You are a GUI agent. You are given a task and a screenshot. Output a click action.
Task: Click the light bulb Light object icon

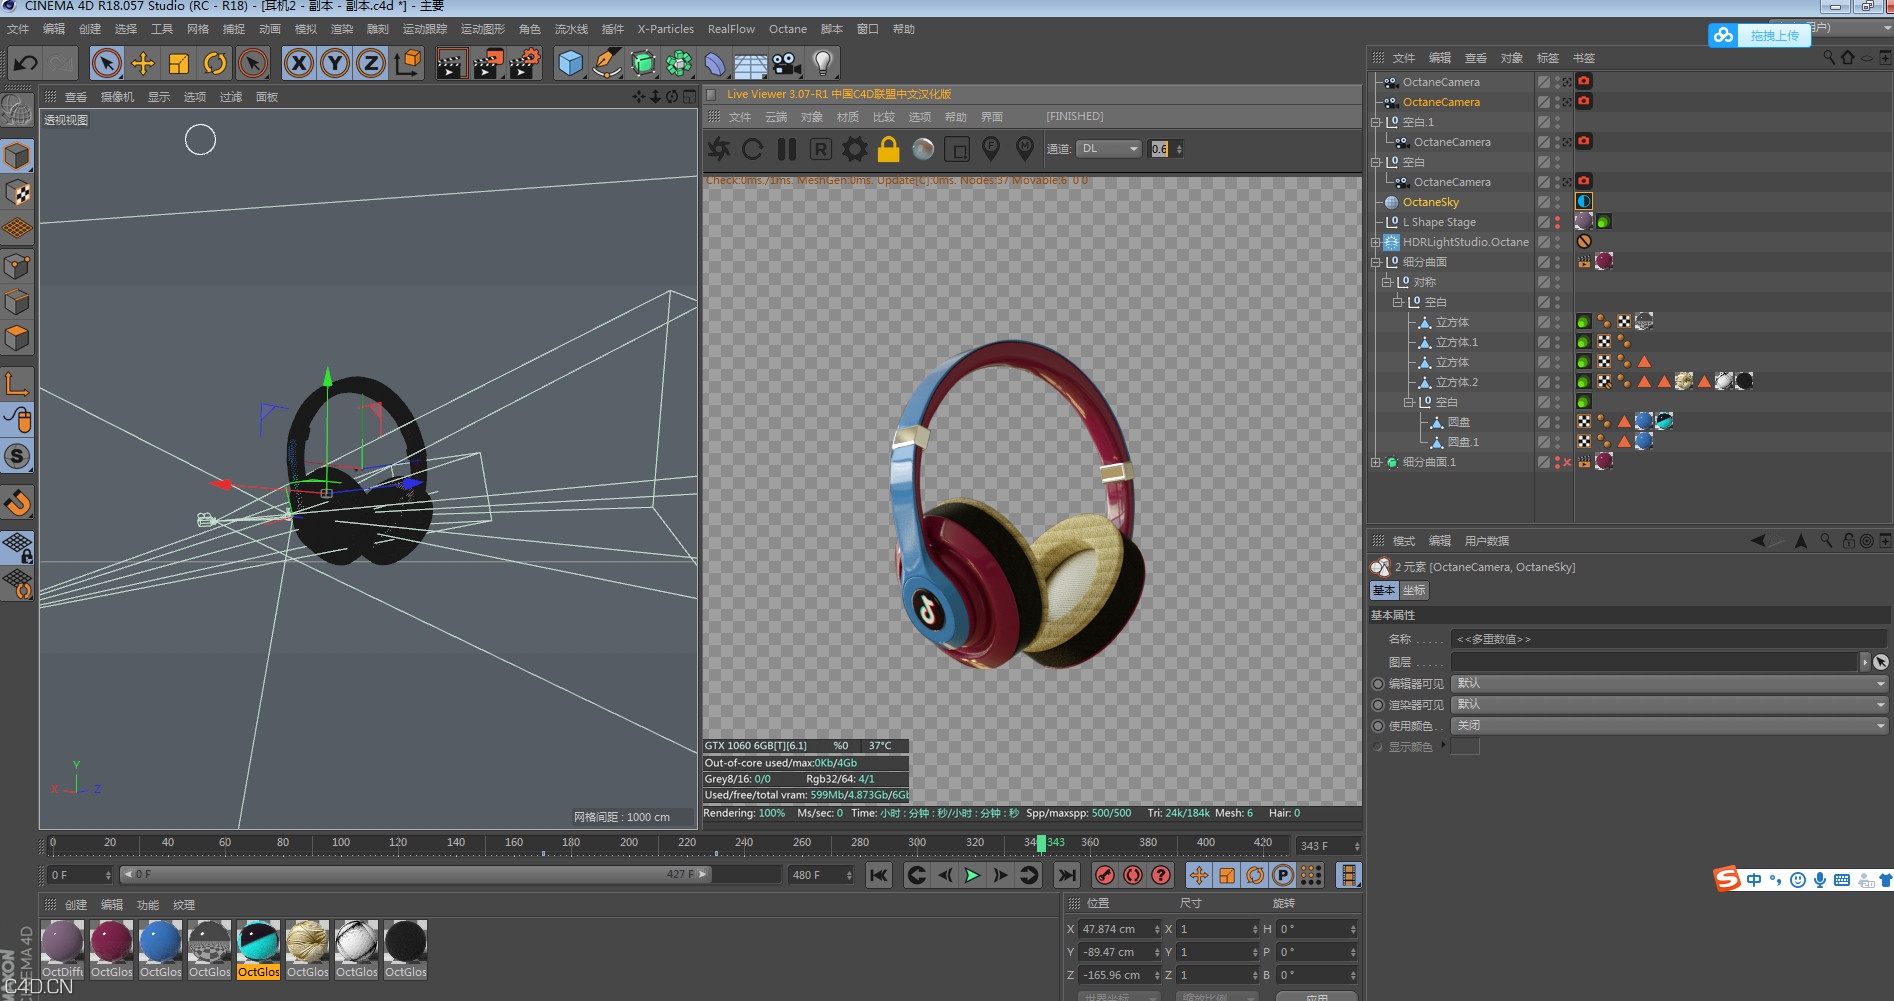(822, 64)
